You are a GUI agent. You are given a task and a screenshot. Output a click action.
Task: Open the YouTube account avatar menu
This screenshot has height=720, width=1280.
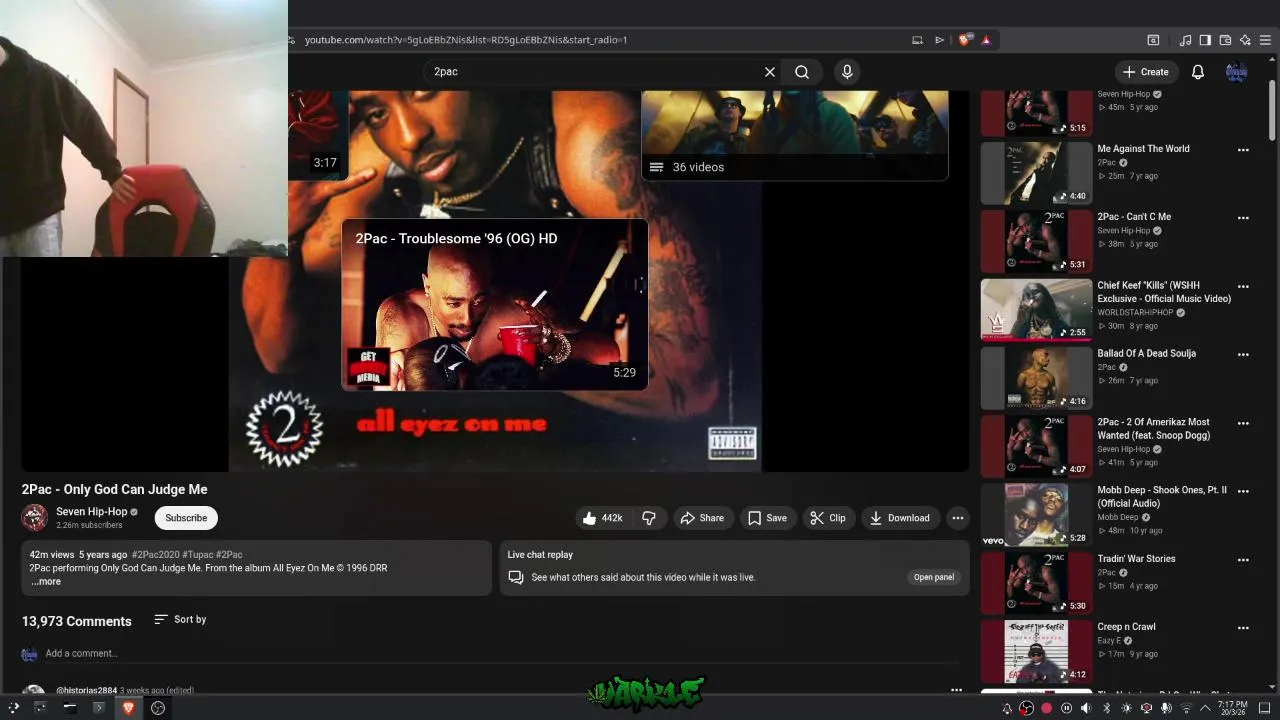[x=1237, y=72]
